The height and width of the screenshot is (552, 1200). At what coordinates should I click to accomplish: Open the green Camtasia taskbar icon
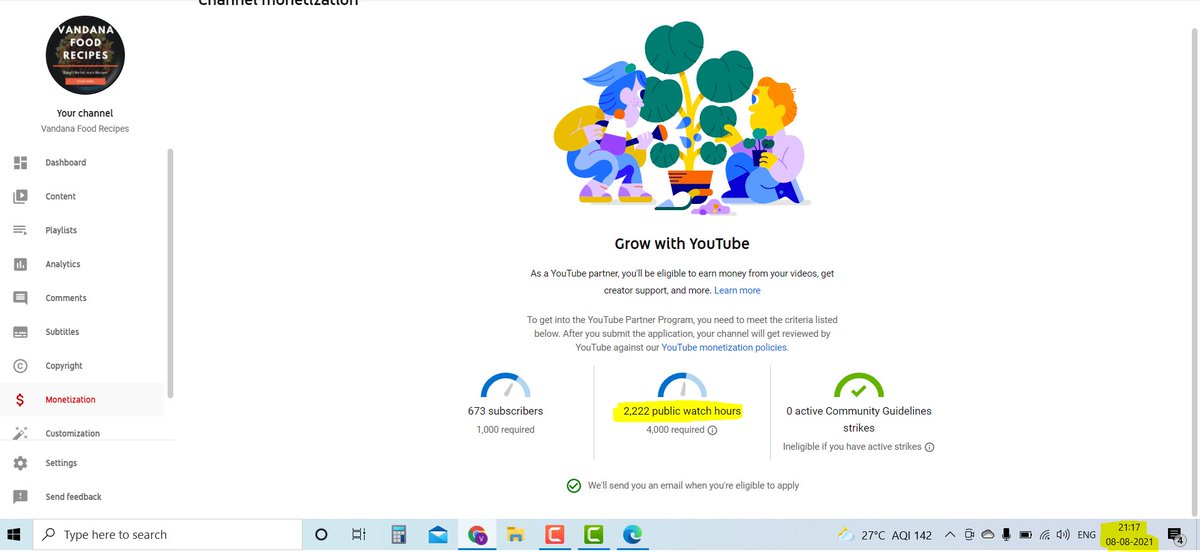click(x=593, y=535)
